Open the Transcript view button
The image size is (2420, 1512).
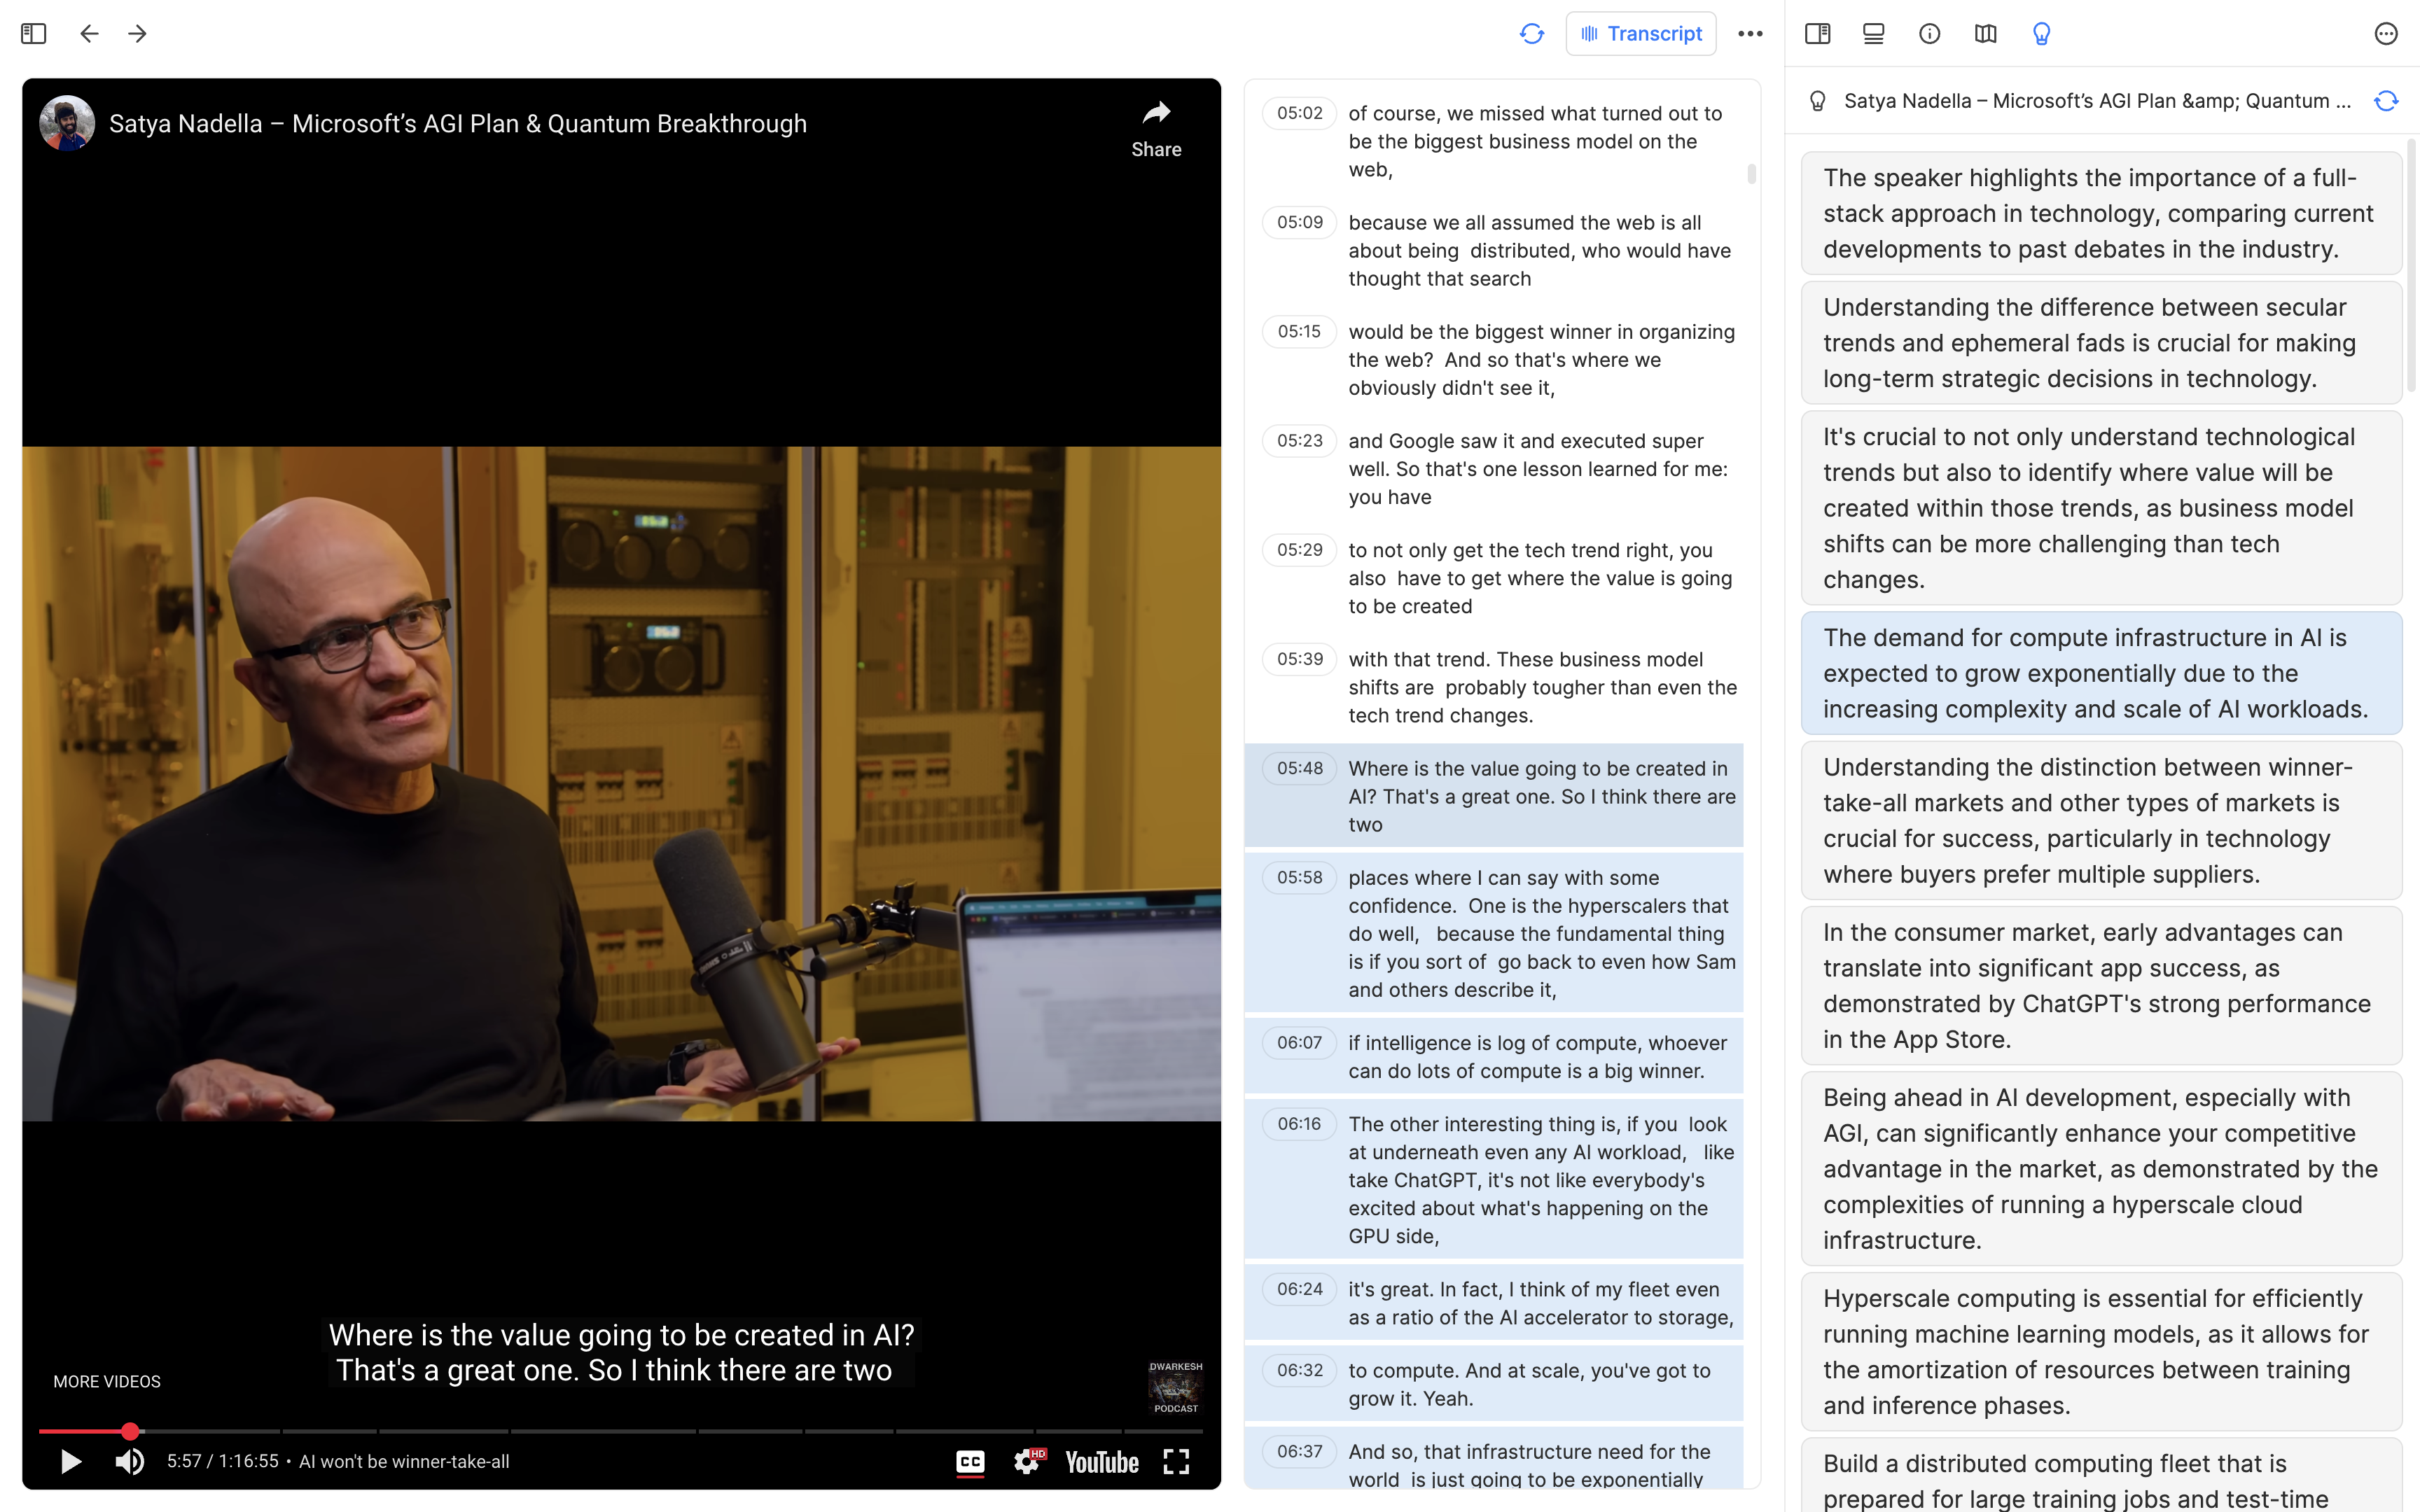[1641, 34]
